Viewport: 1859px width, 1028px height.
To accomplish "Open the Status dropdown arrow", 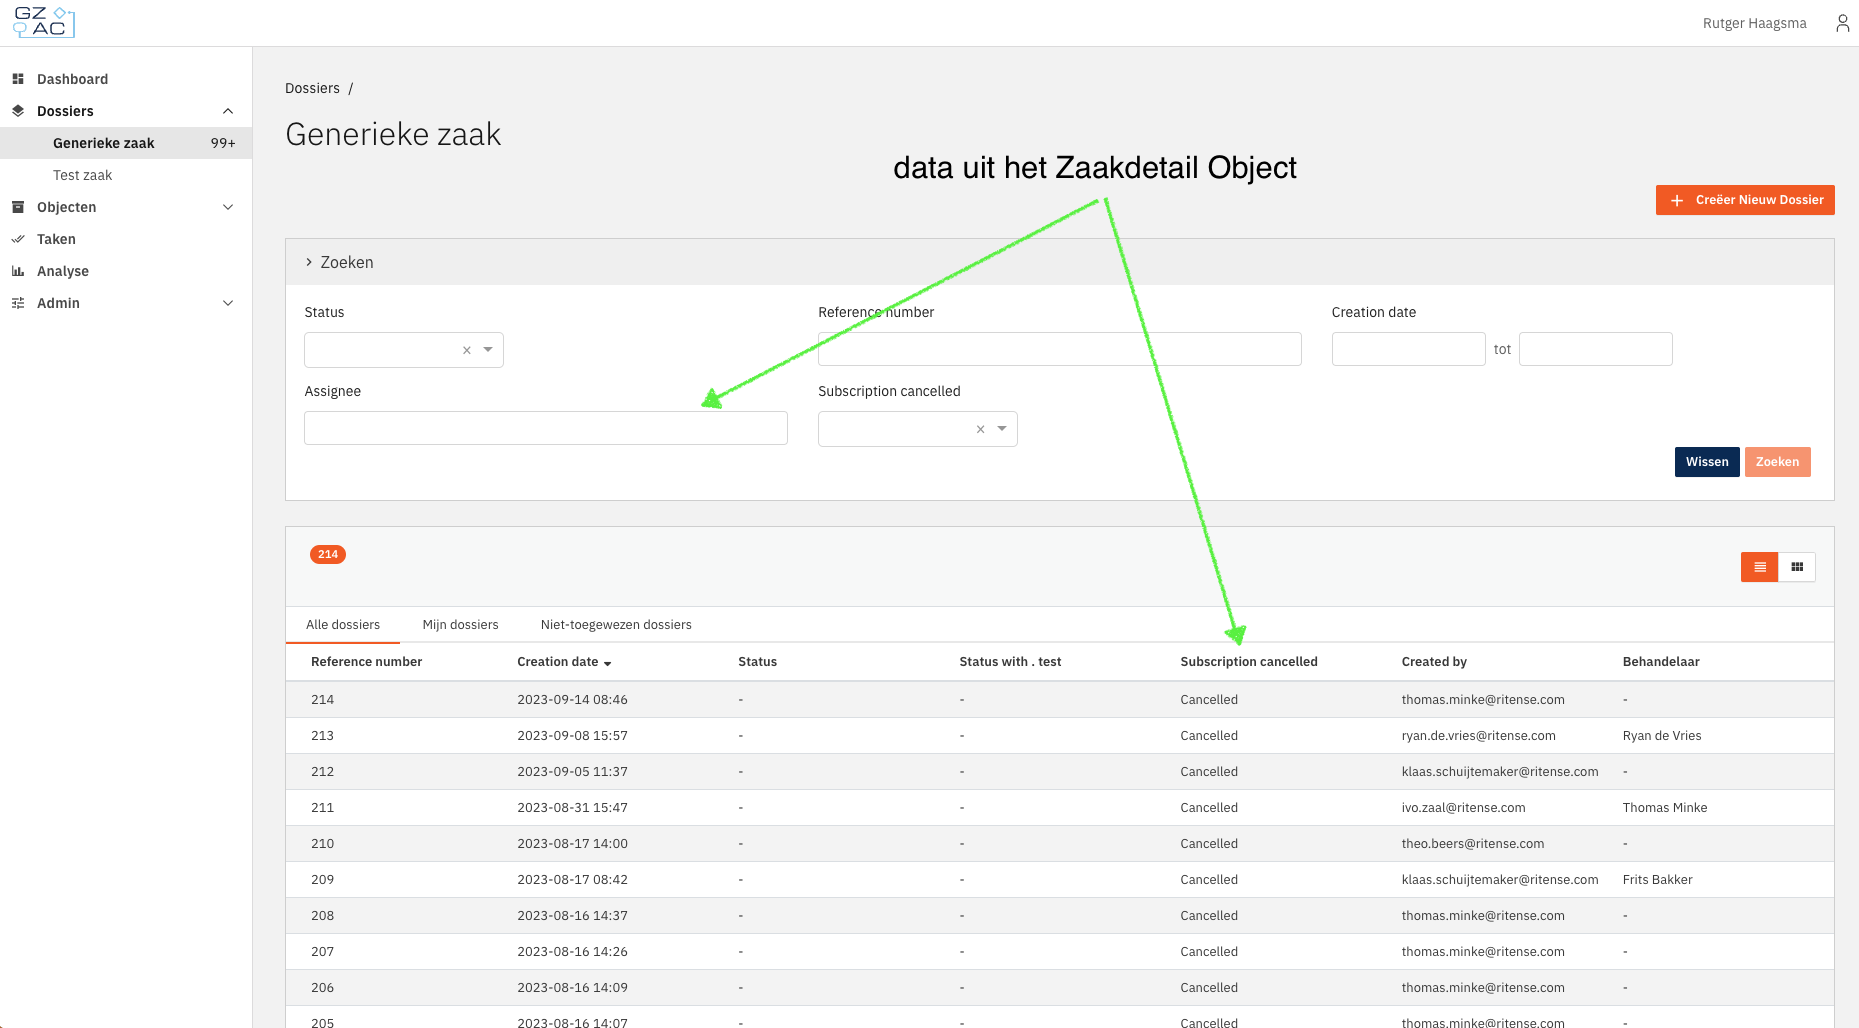I will point(488,350).
